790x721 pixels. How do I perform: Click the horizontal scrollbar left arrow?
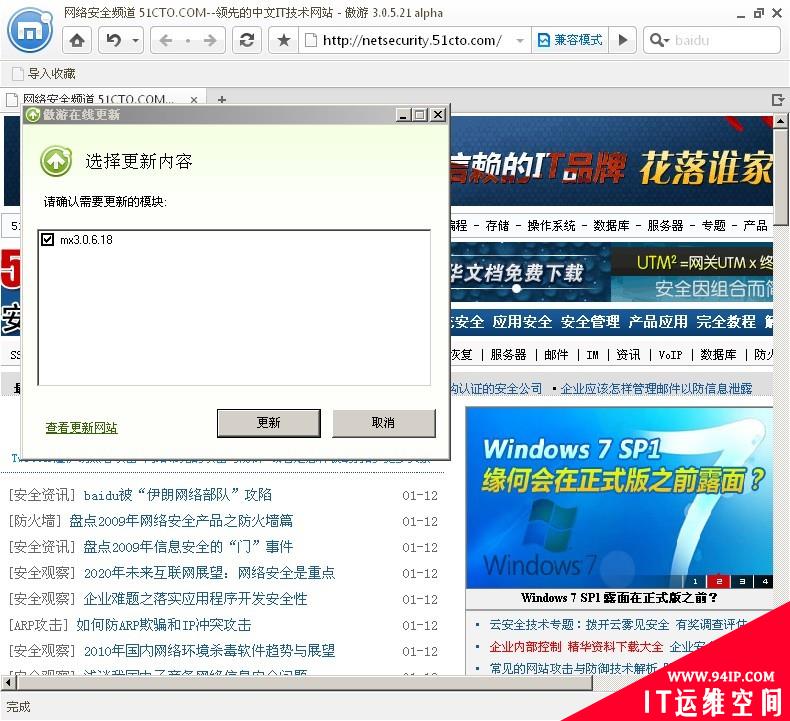8,683
